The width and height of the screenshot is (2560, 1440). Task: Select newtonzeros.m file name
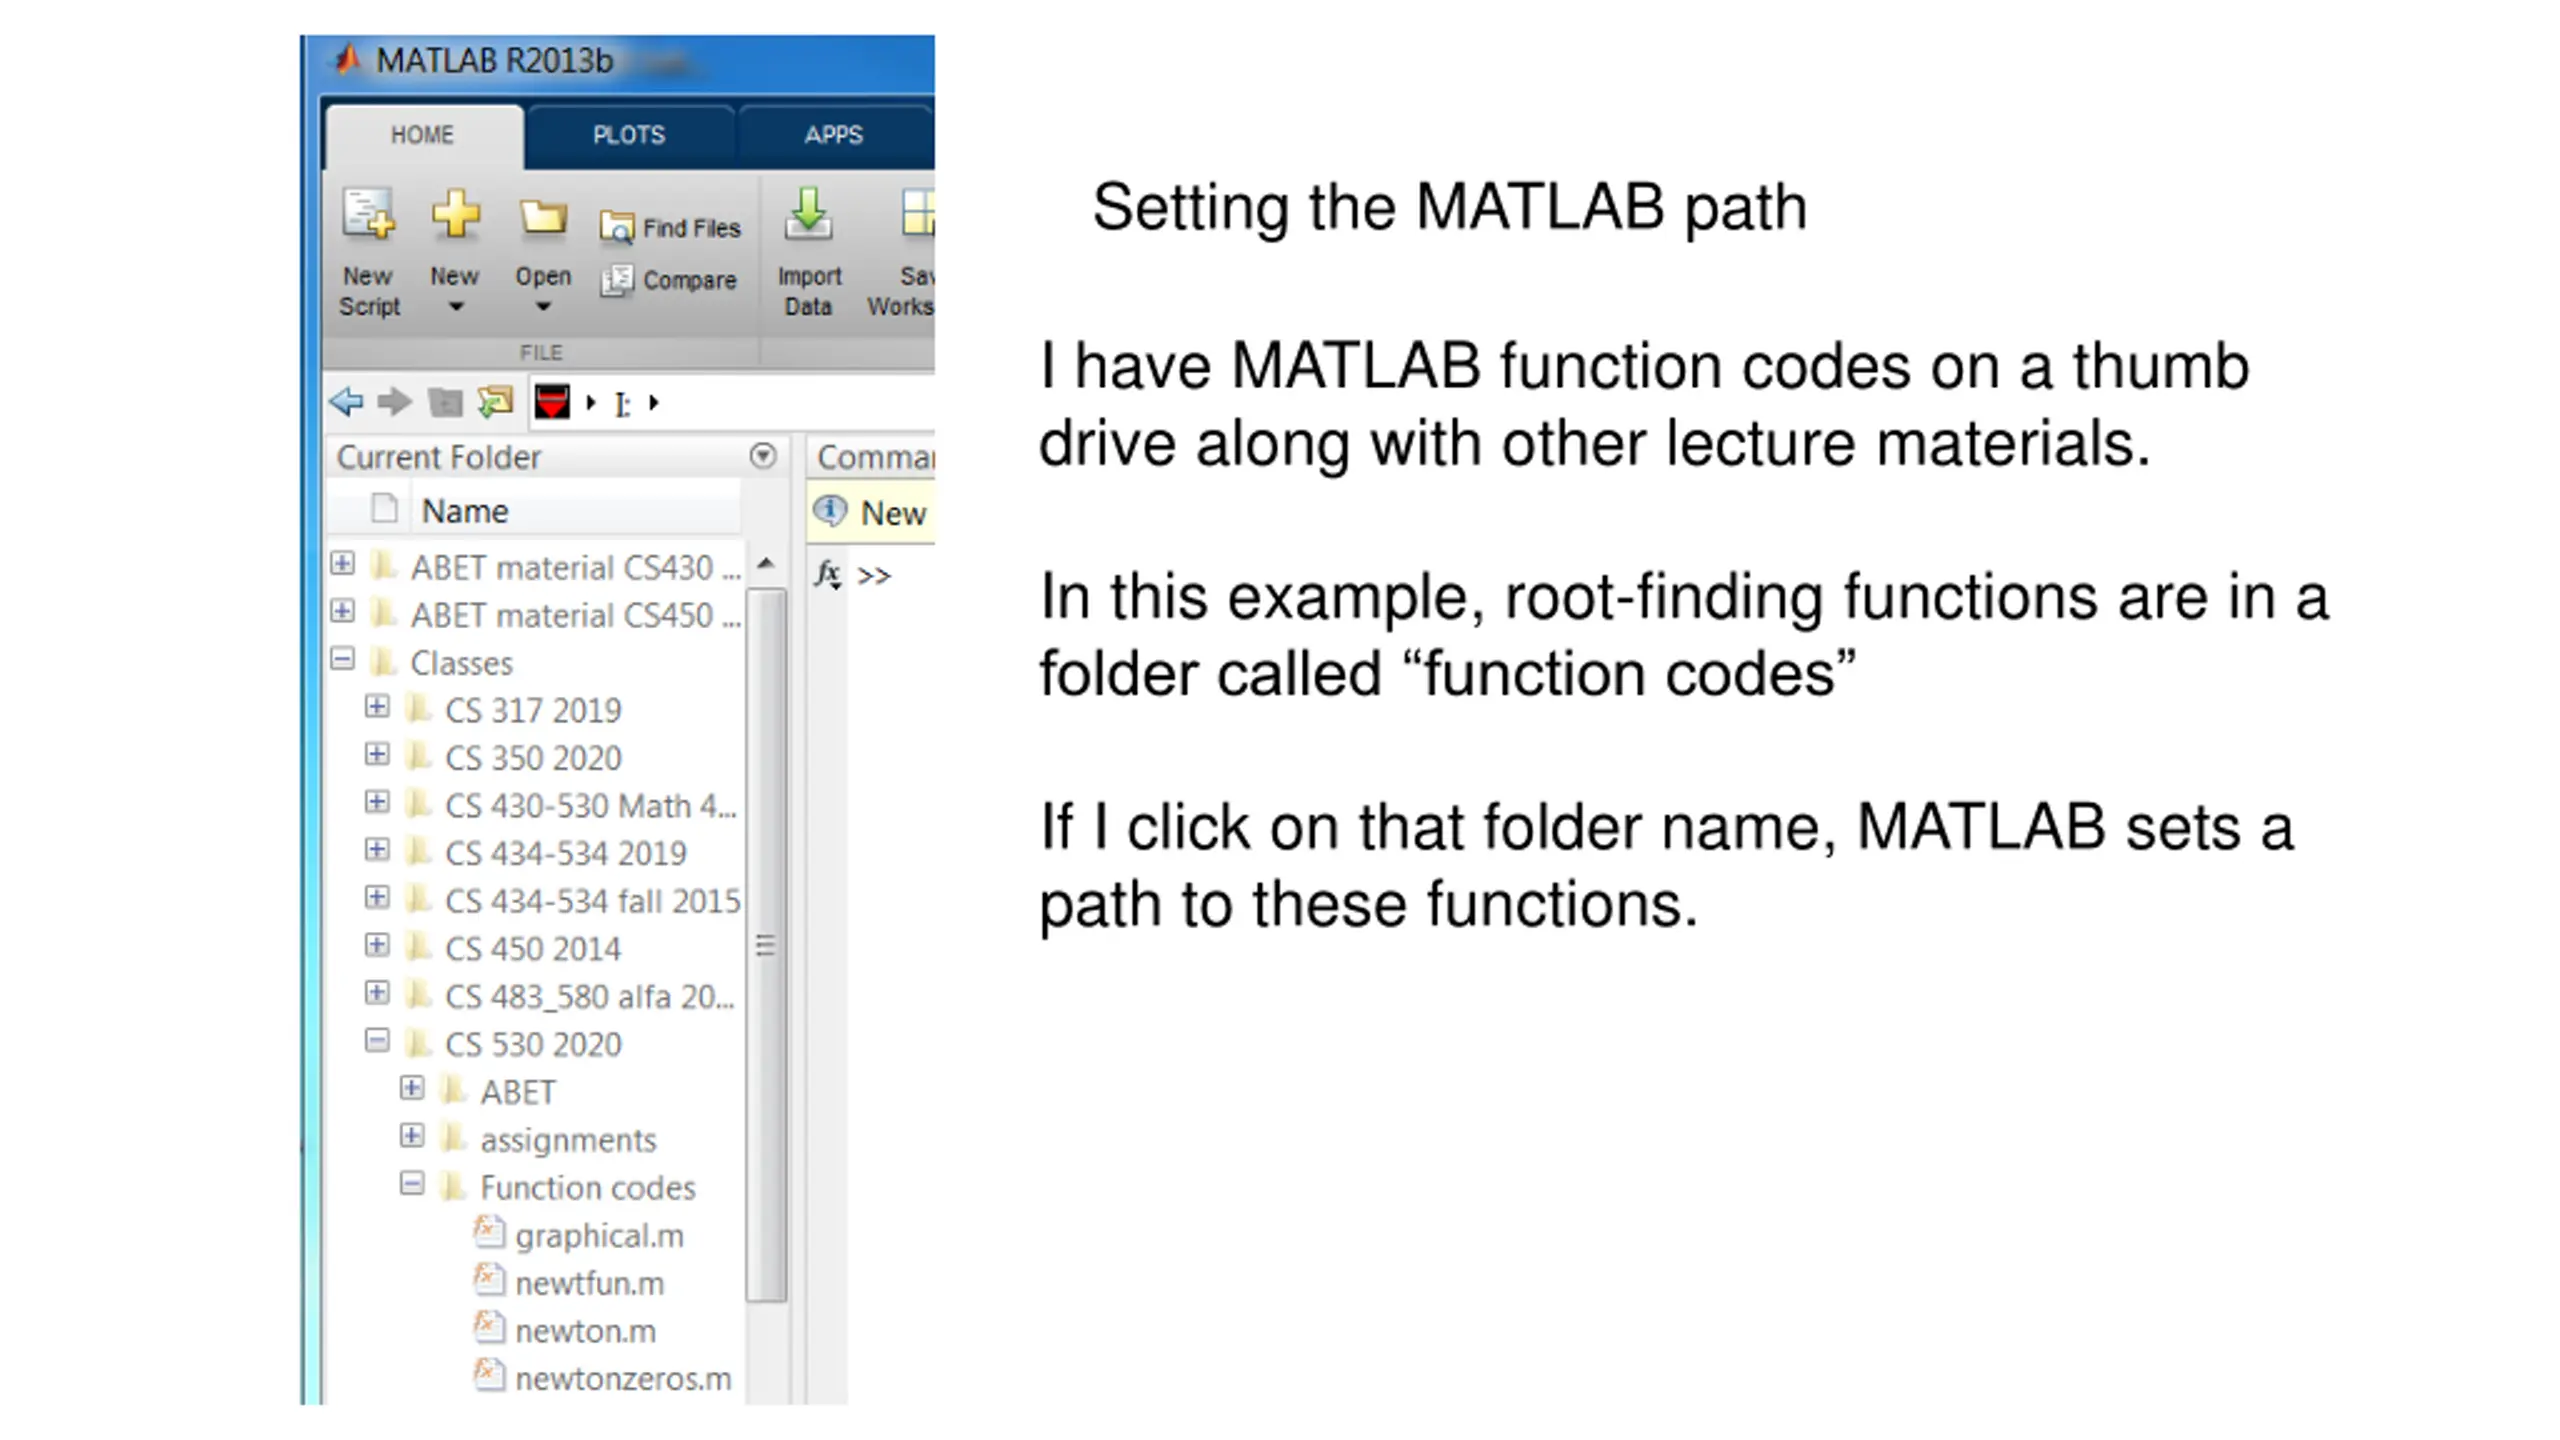point(623,1379)
